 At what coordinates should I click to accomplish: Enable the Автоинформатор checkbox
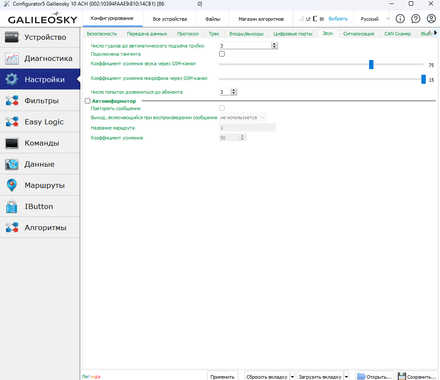(x=87, y=101)
